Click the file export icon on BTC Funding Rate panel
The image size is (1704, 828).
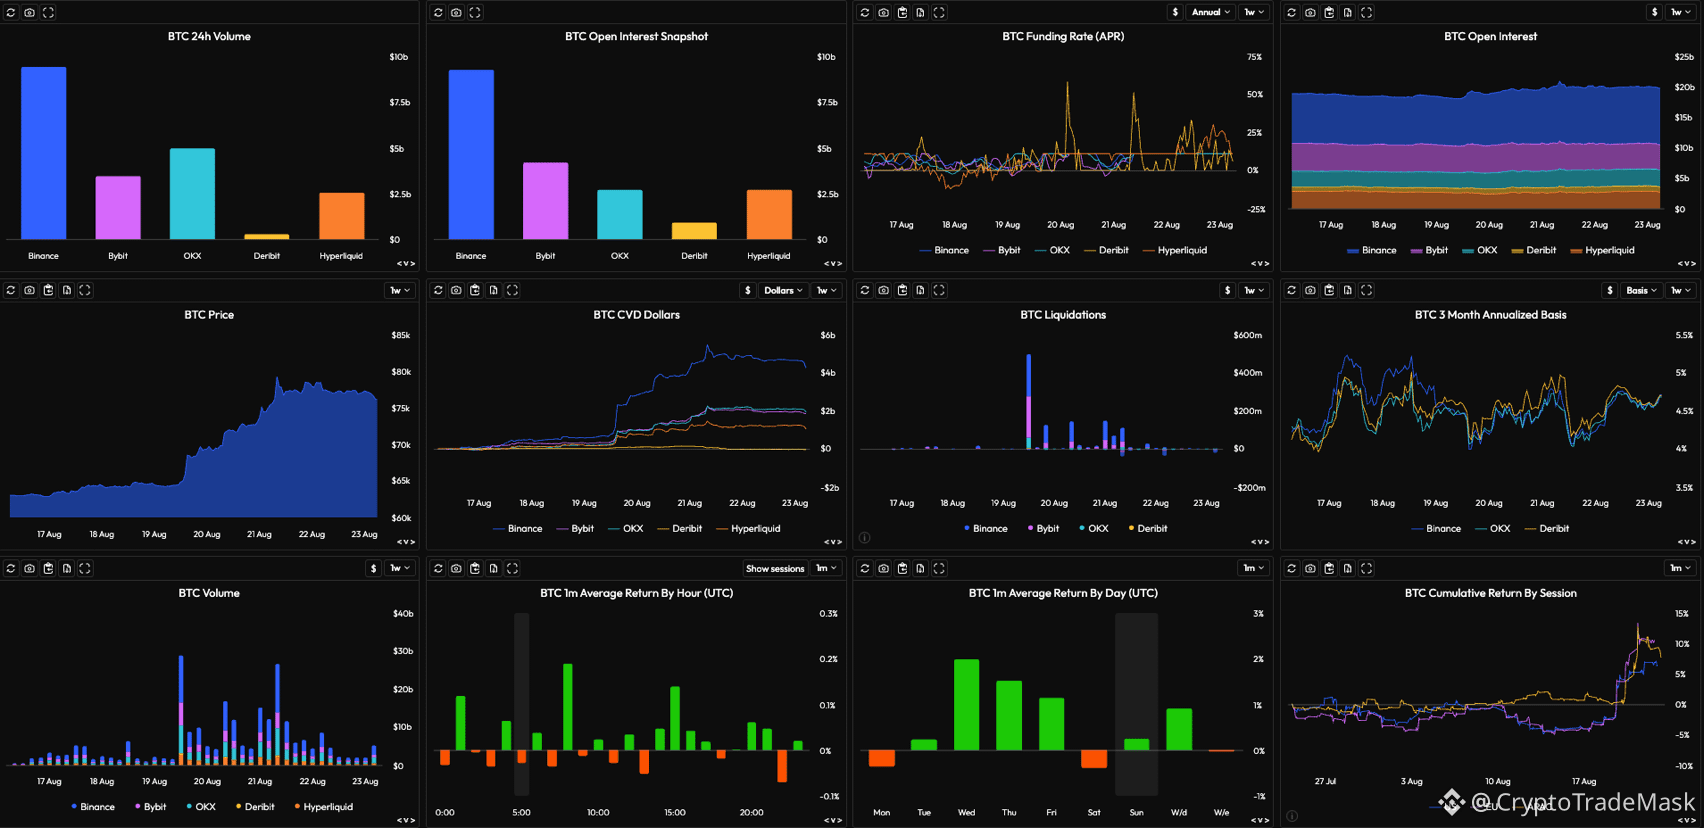coord(920,13)
